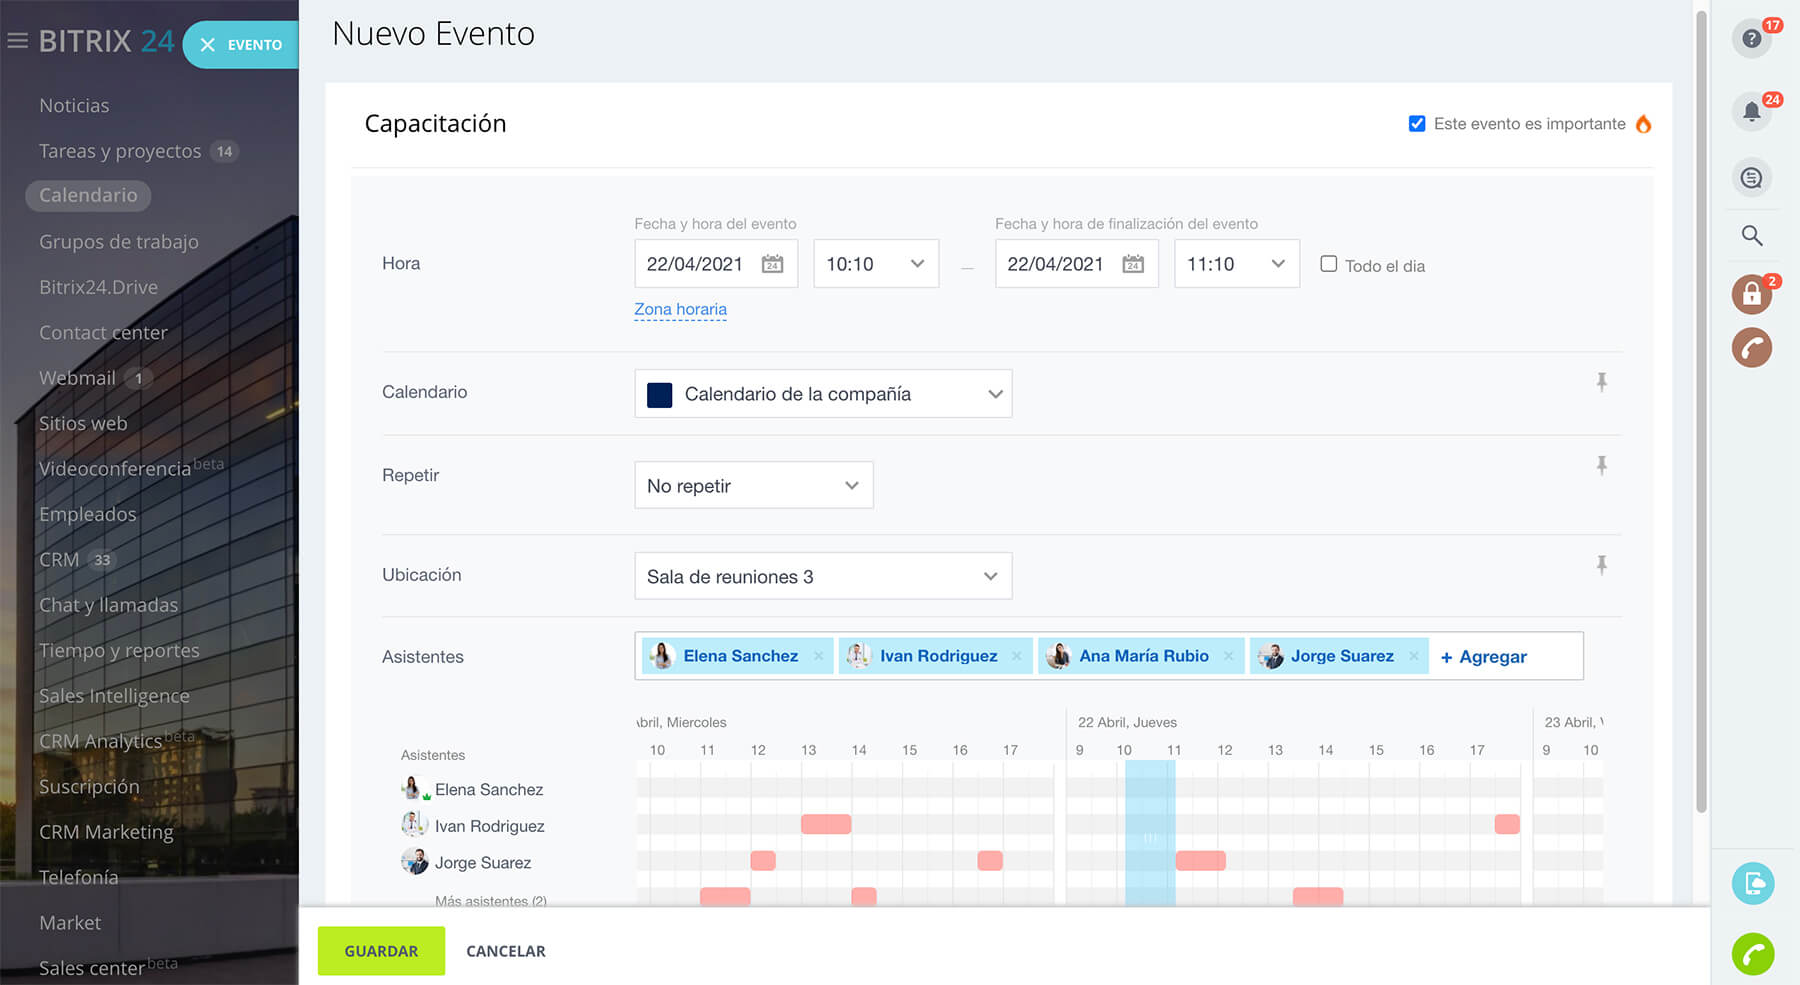Click the orange lock icon
This screenshot has height=985, width=1800.
[1751, 294]
